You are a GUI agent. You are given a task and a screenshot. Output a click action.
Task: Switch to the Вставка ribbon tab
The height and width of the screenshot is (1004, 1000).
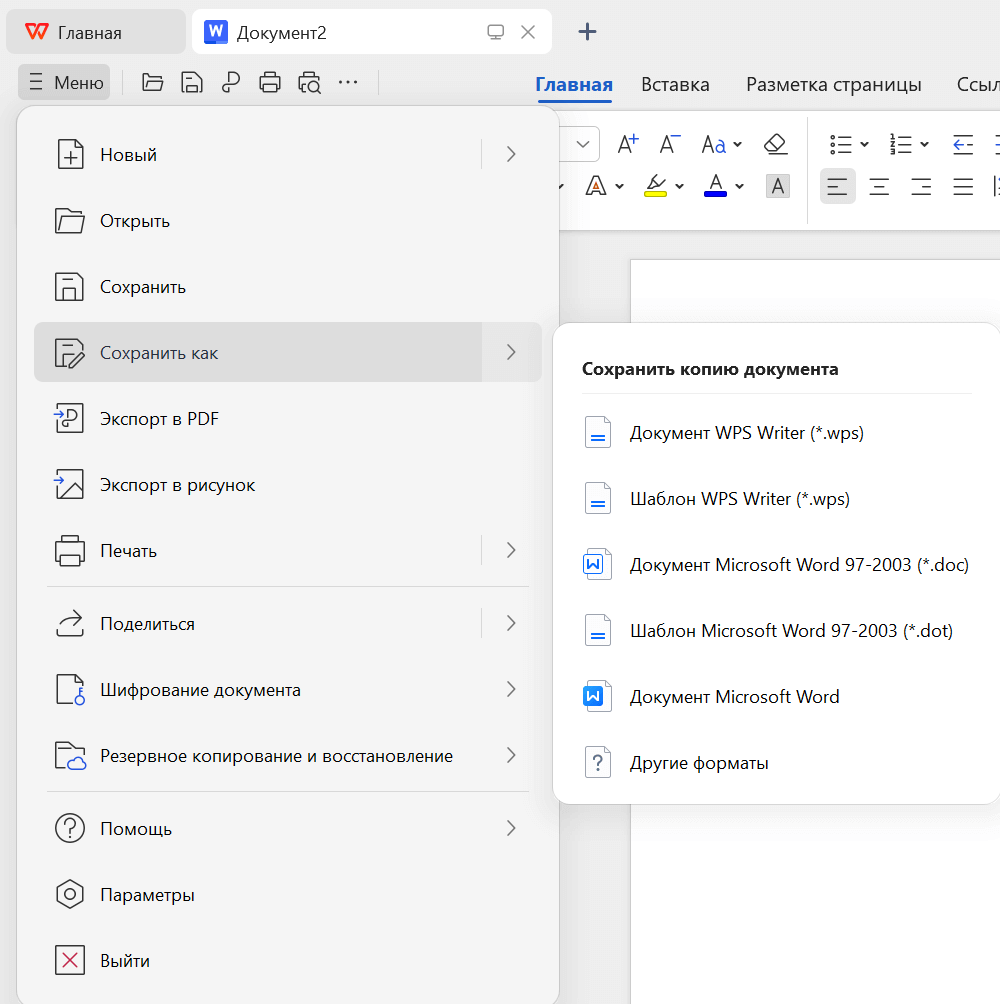pos(675,85)
